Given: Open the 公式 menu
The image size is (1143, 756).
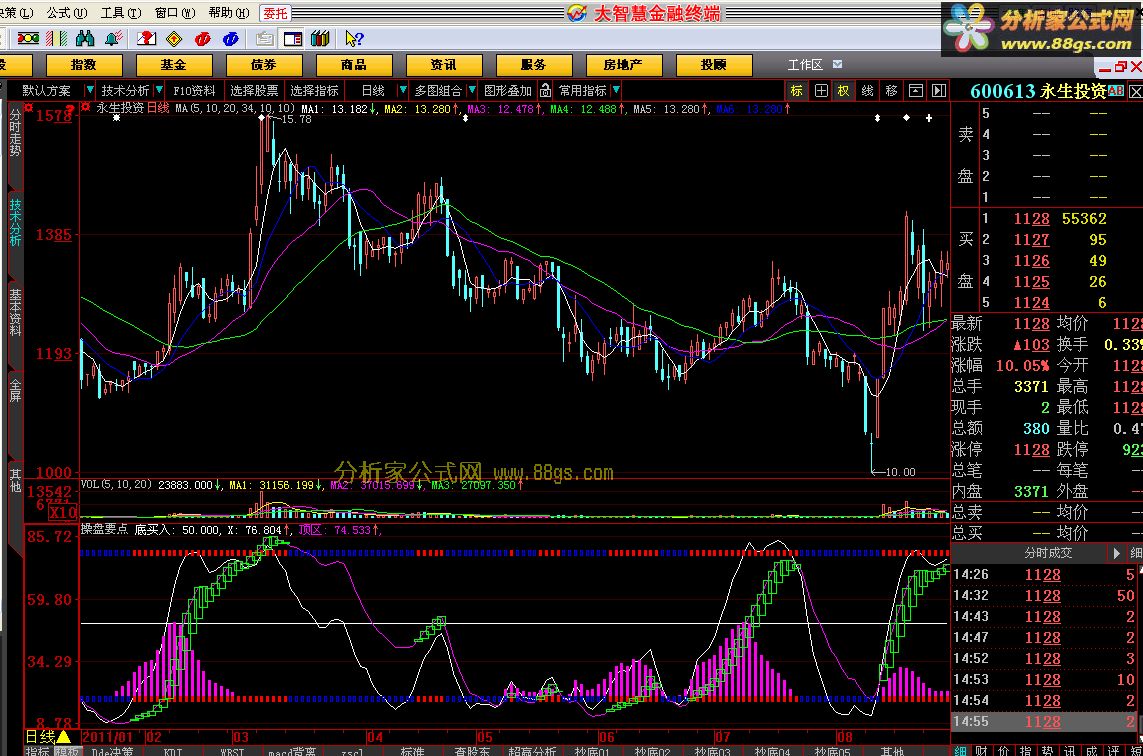Looking at the screenshot, I should click(66, 12).
